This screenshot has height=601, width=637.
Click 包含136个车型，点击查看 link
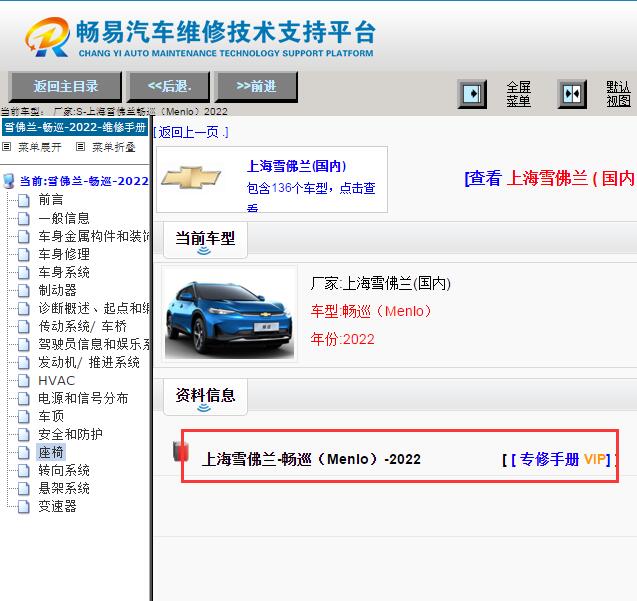pos(311,197)
